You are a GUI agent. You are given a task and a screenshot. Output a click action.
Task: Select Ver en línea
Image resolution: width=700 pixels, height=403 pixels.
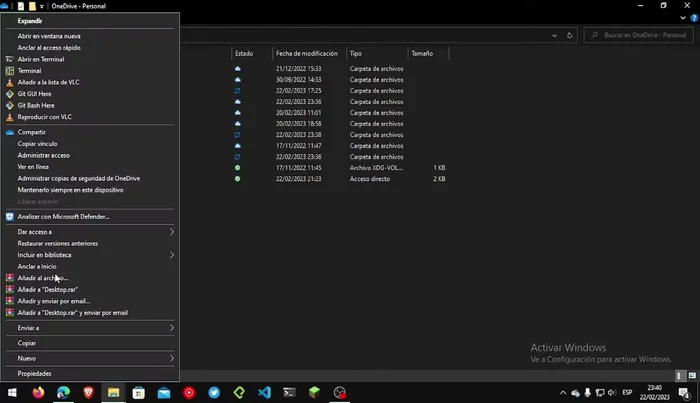[x=90, y=167]
